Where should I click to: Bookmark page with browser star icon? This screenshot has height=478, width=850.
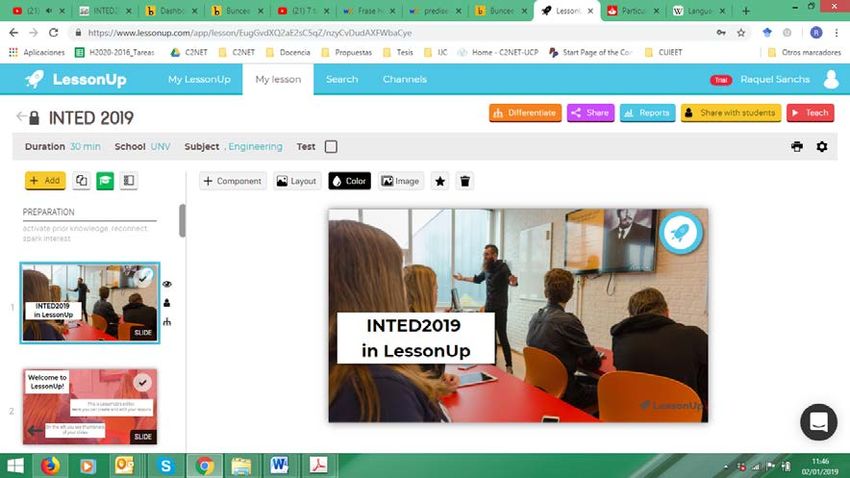point(741,33)
